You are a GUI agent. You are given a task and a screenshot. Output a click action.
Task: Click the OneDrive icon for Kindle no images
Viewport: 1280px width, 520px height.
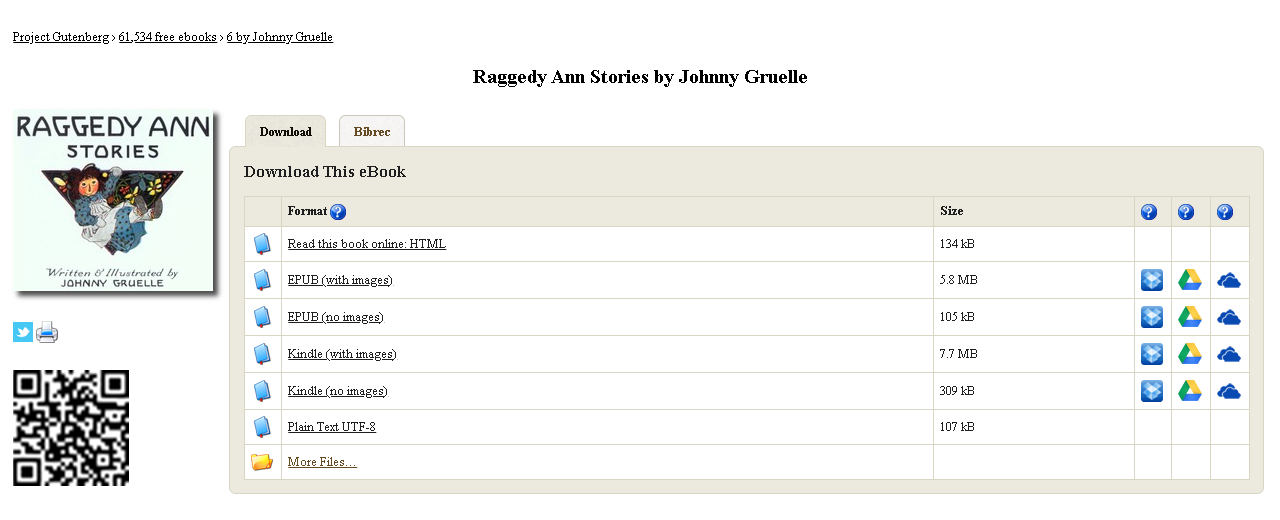pyautogui.click(x=1229, y=391)
